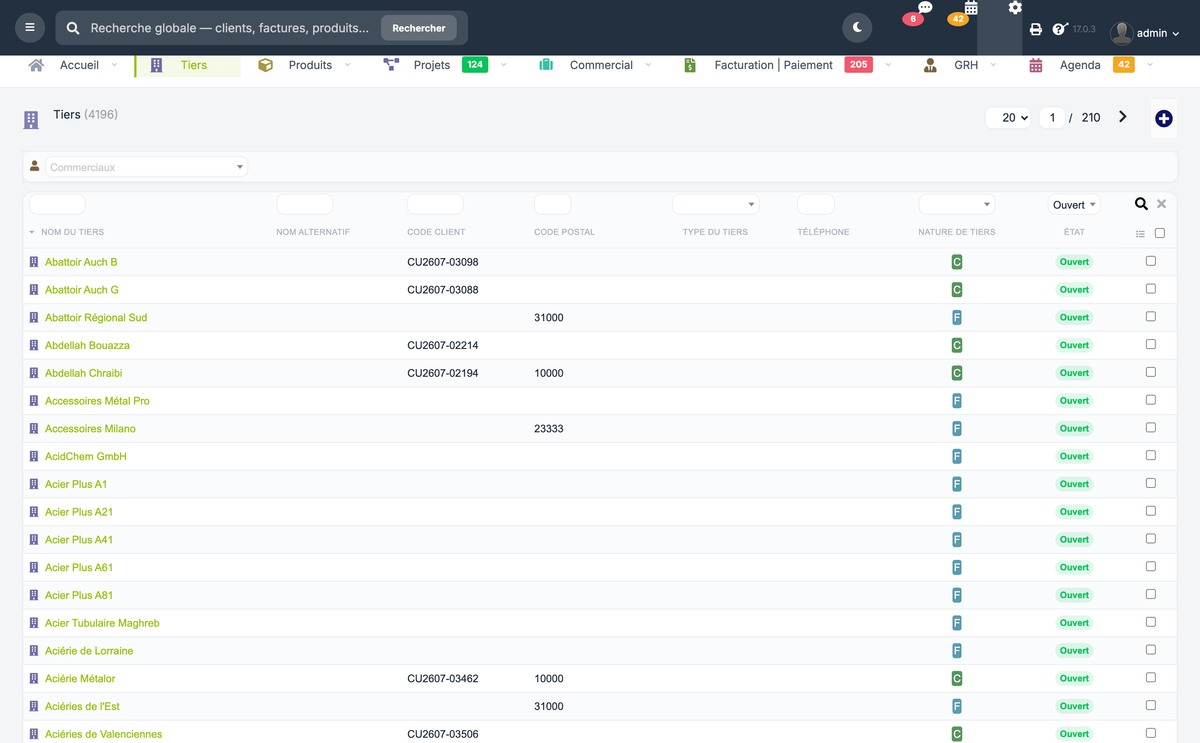Click the admin user avatar
1200x743 pixels.
click(1122, 33)
